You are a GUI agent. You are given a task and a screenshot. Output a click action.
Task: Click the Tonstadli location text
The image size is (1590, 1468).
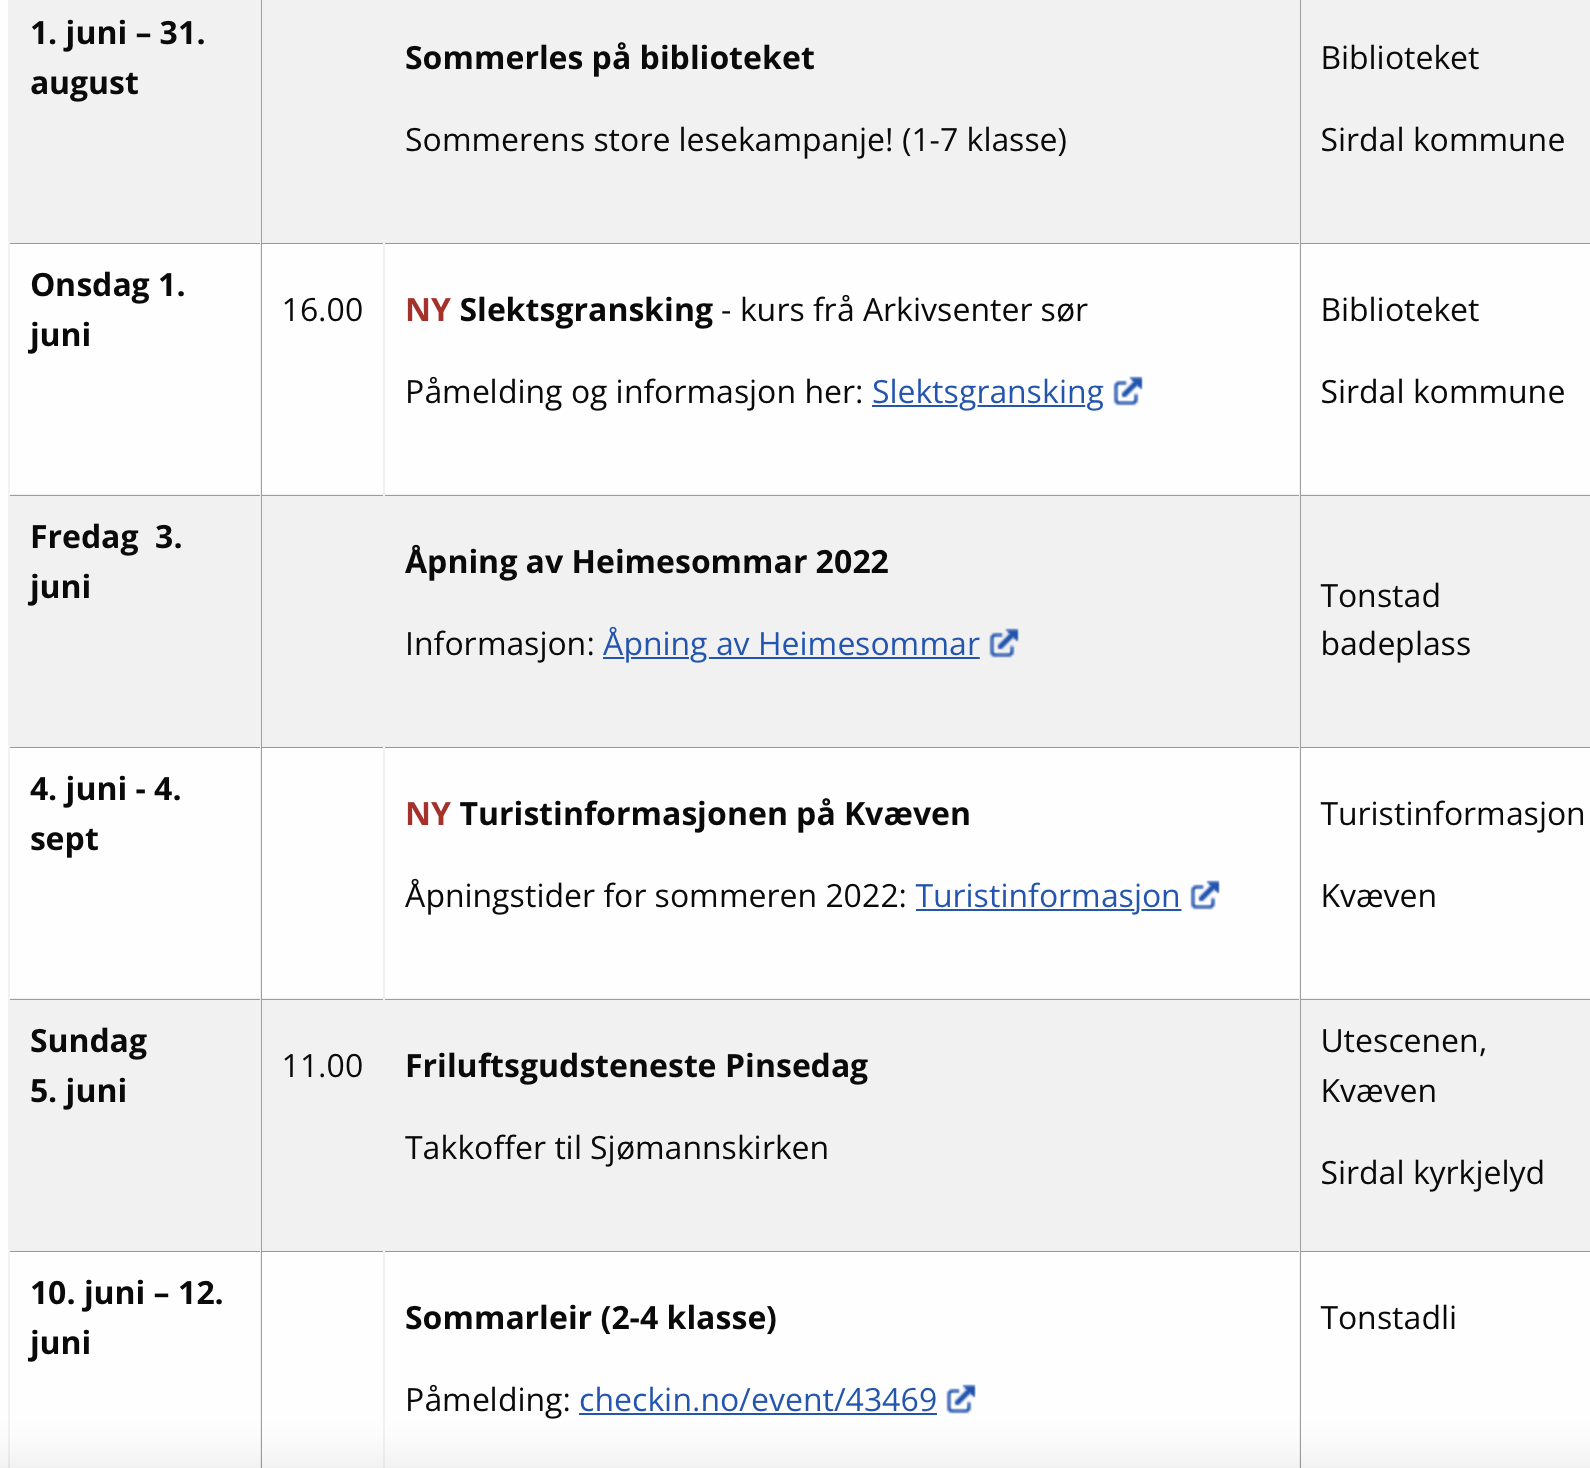1388,1318
